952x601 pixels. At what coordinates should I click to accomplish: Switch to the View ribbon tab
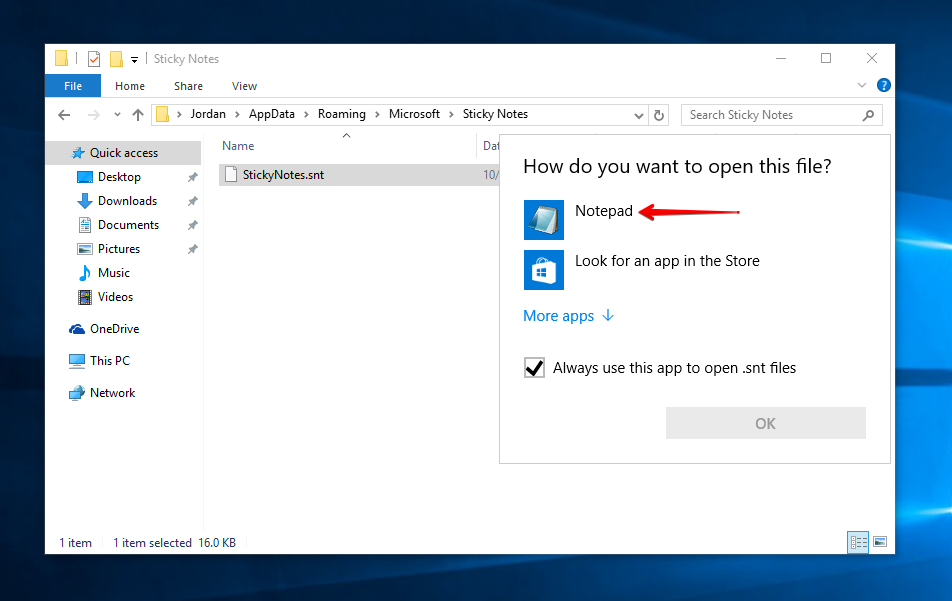tap(244, 86)
